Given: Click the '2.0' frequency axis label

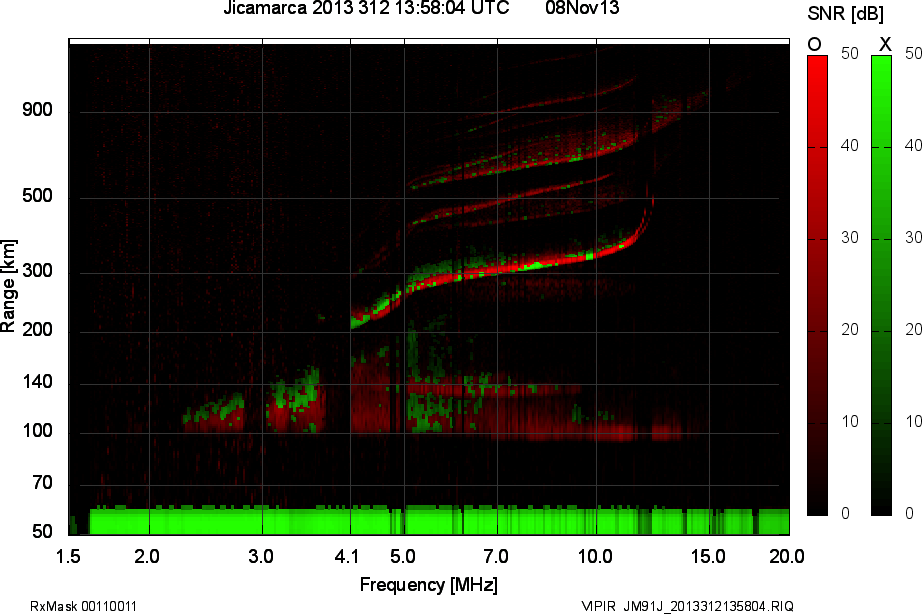Looking at the screenshot, I should [x=146, y=556].
